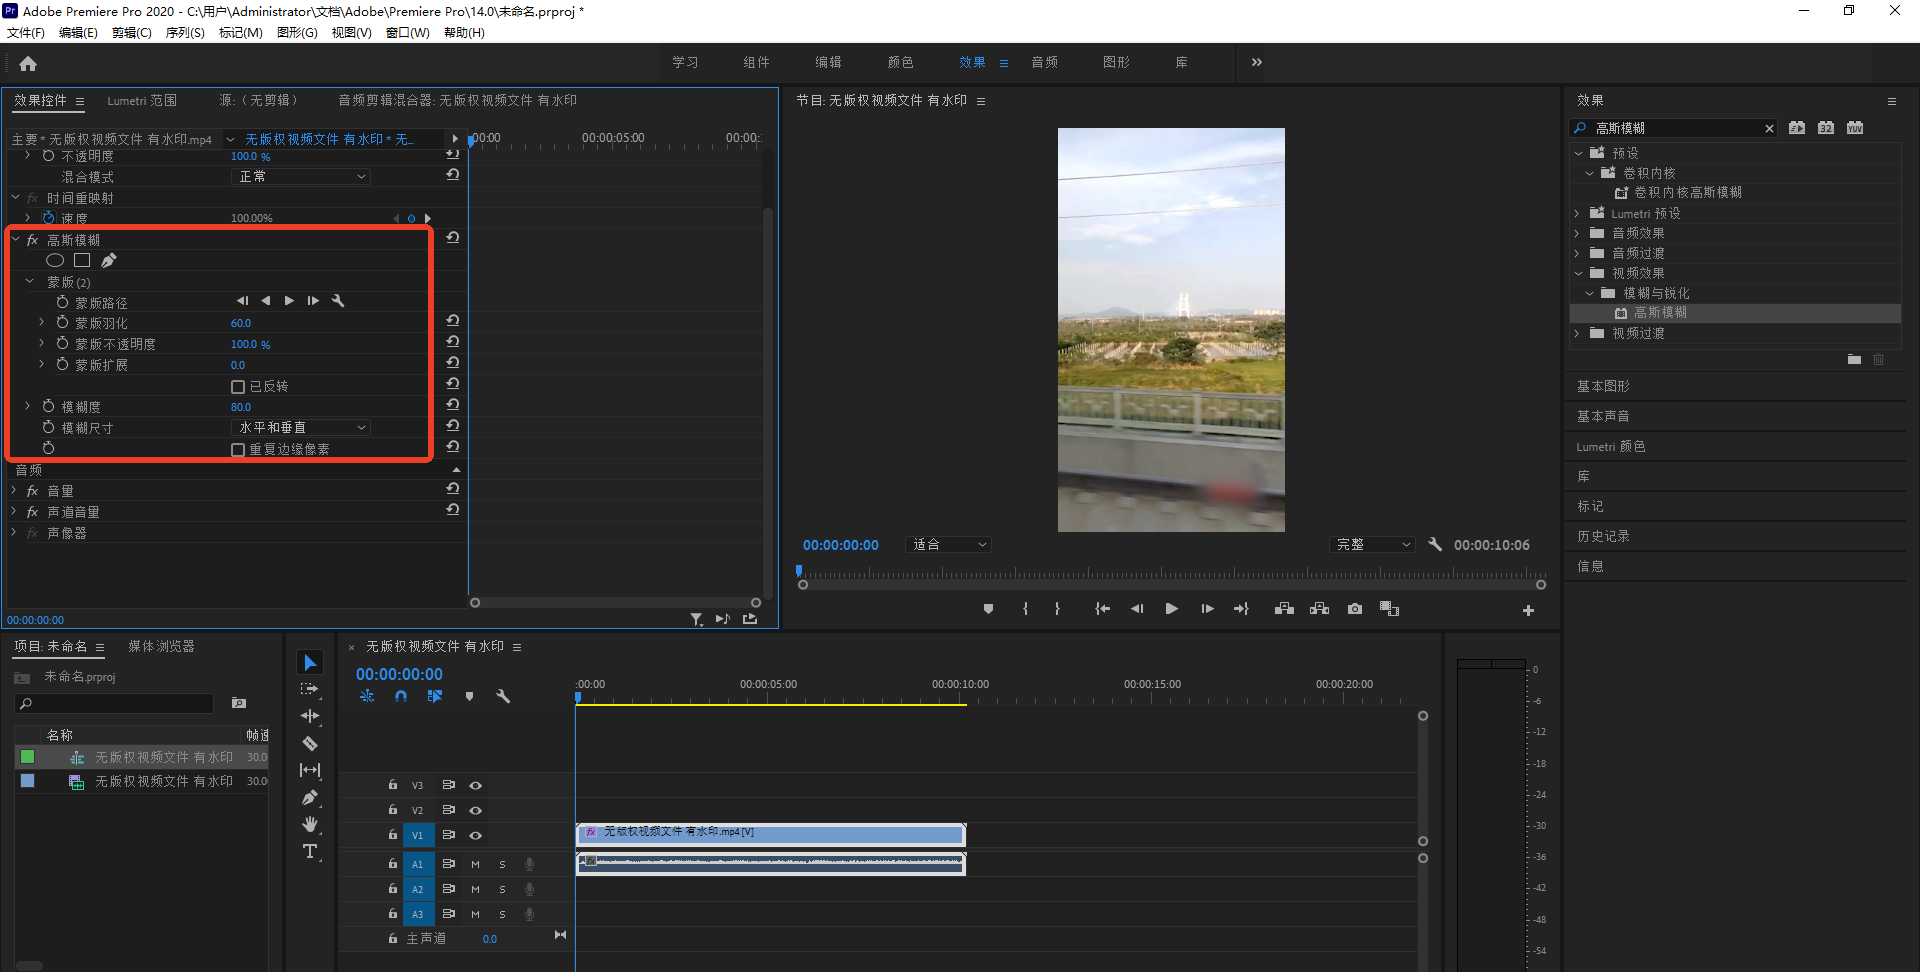Click the 蒙版羽化 value 60.0
The image size is (1920, 972).
pos(241,323)
